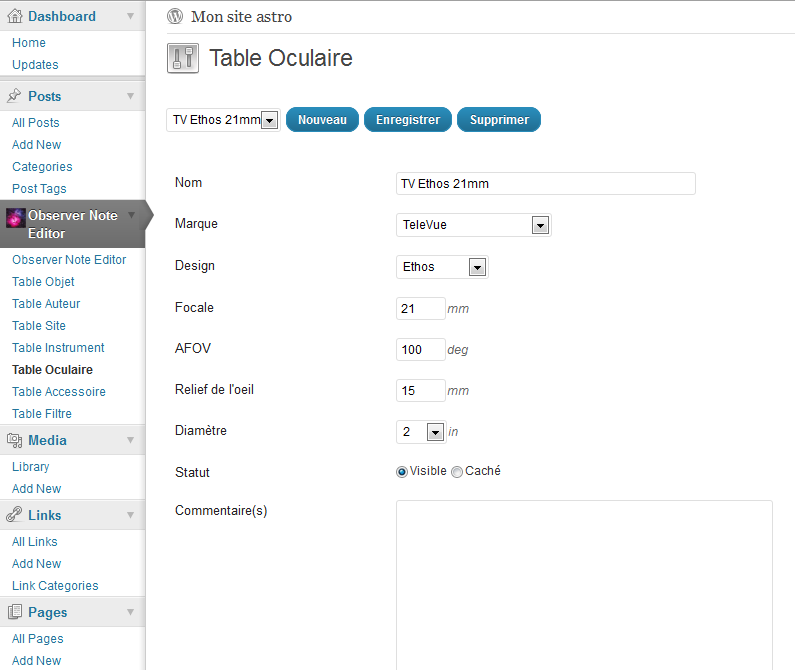Click the WordPress logo icon
795x670 pixels.
pyautogui.click(x=176, y=16)
